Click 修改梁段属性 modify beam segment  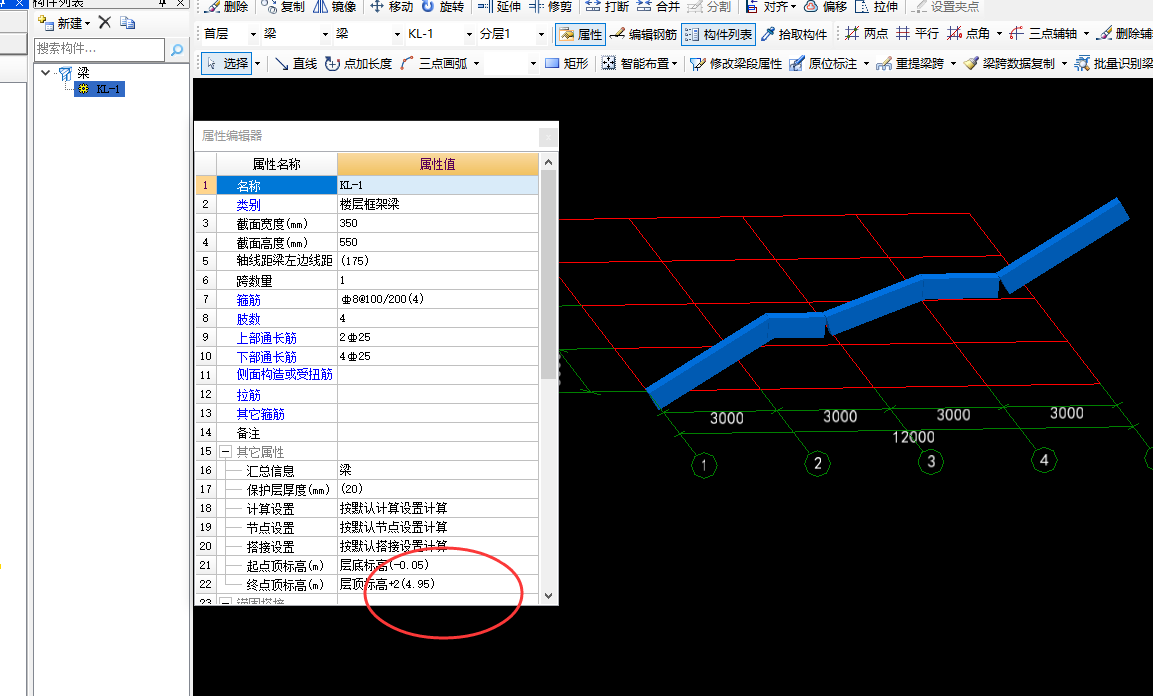736,64
